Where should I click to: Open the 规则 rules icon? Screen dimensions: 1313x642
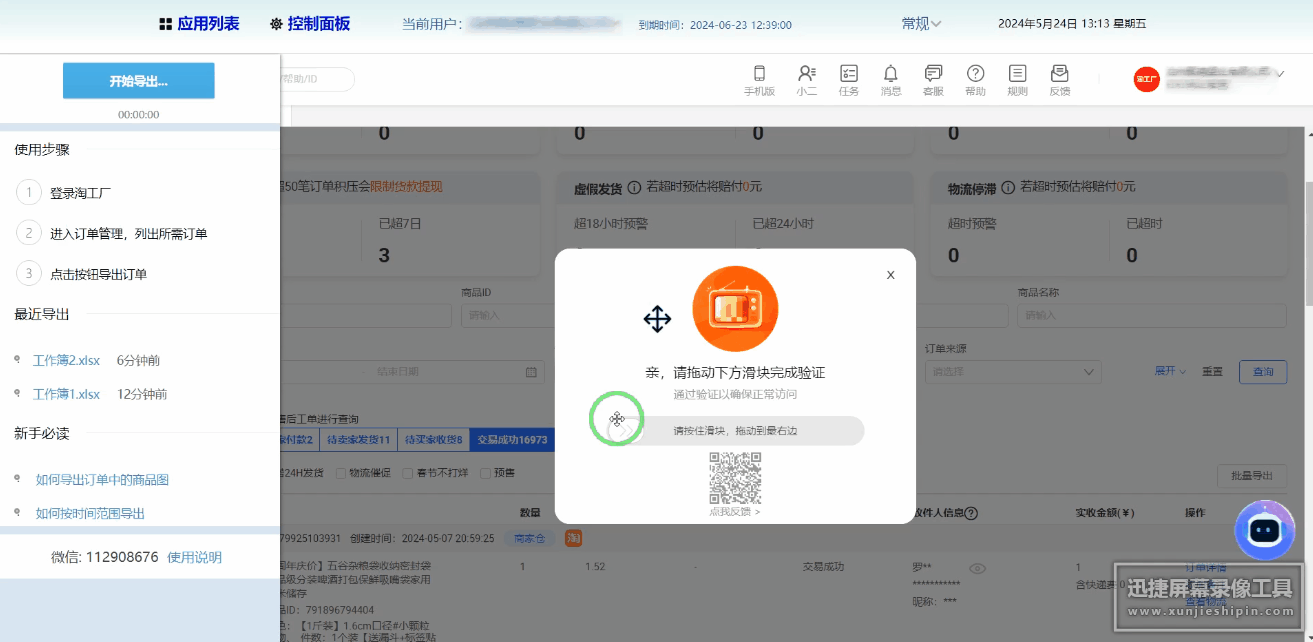point(1018,79)
